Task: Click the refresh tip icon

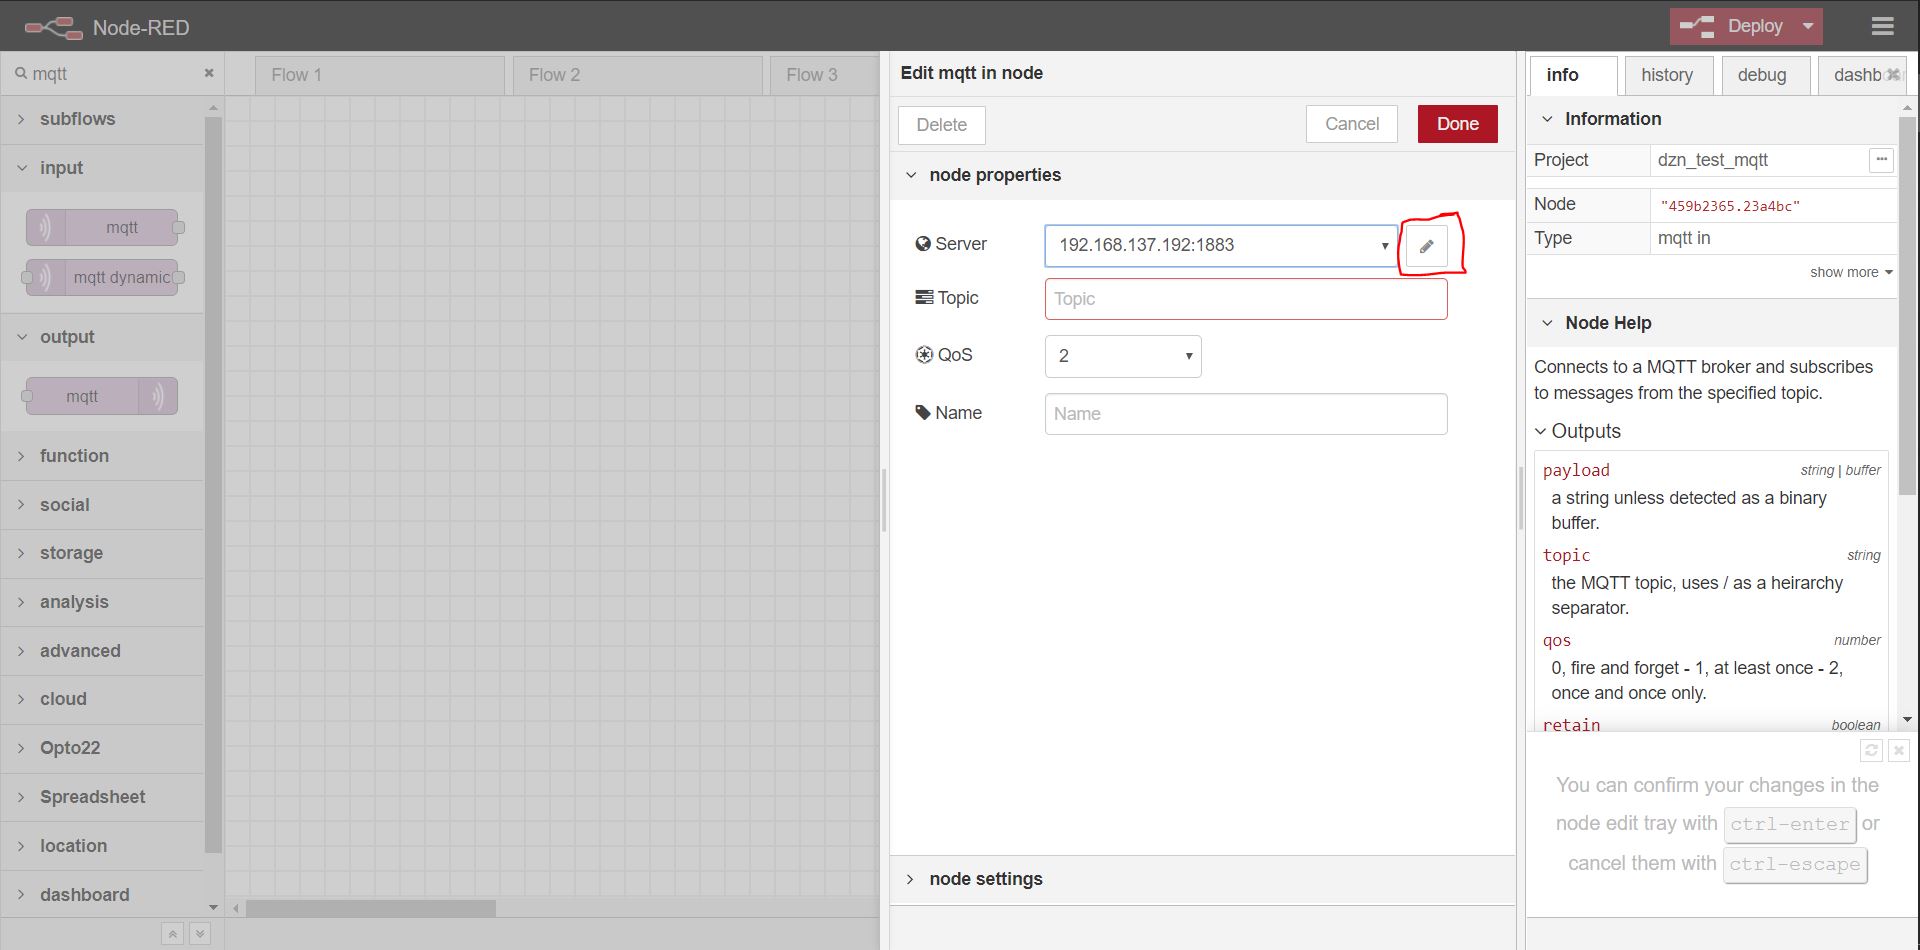Action: [1871, 750]
